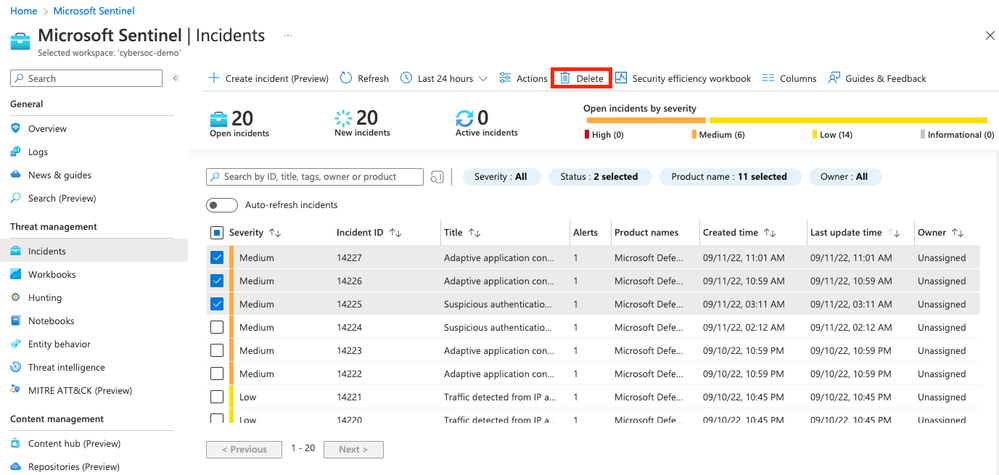Click the Medium (6) severity legend

click(718, 135)
